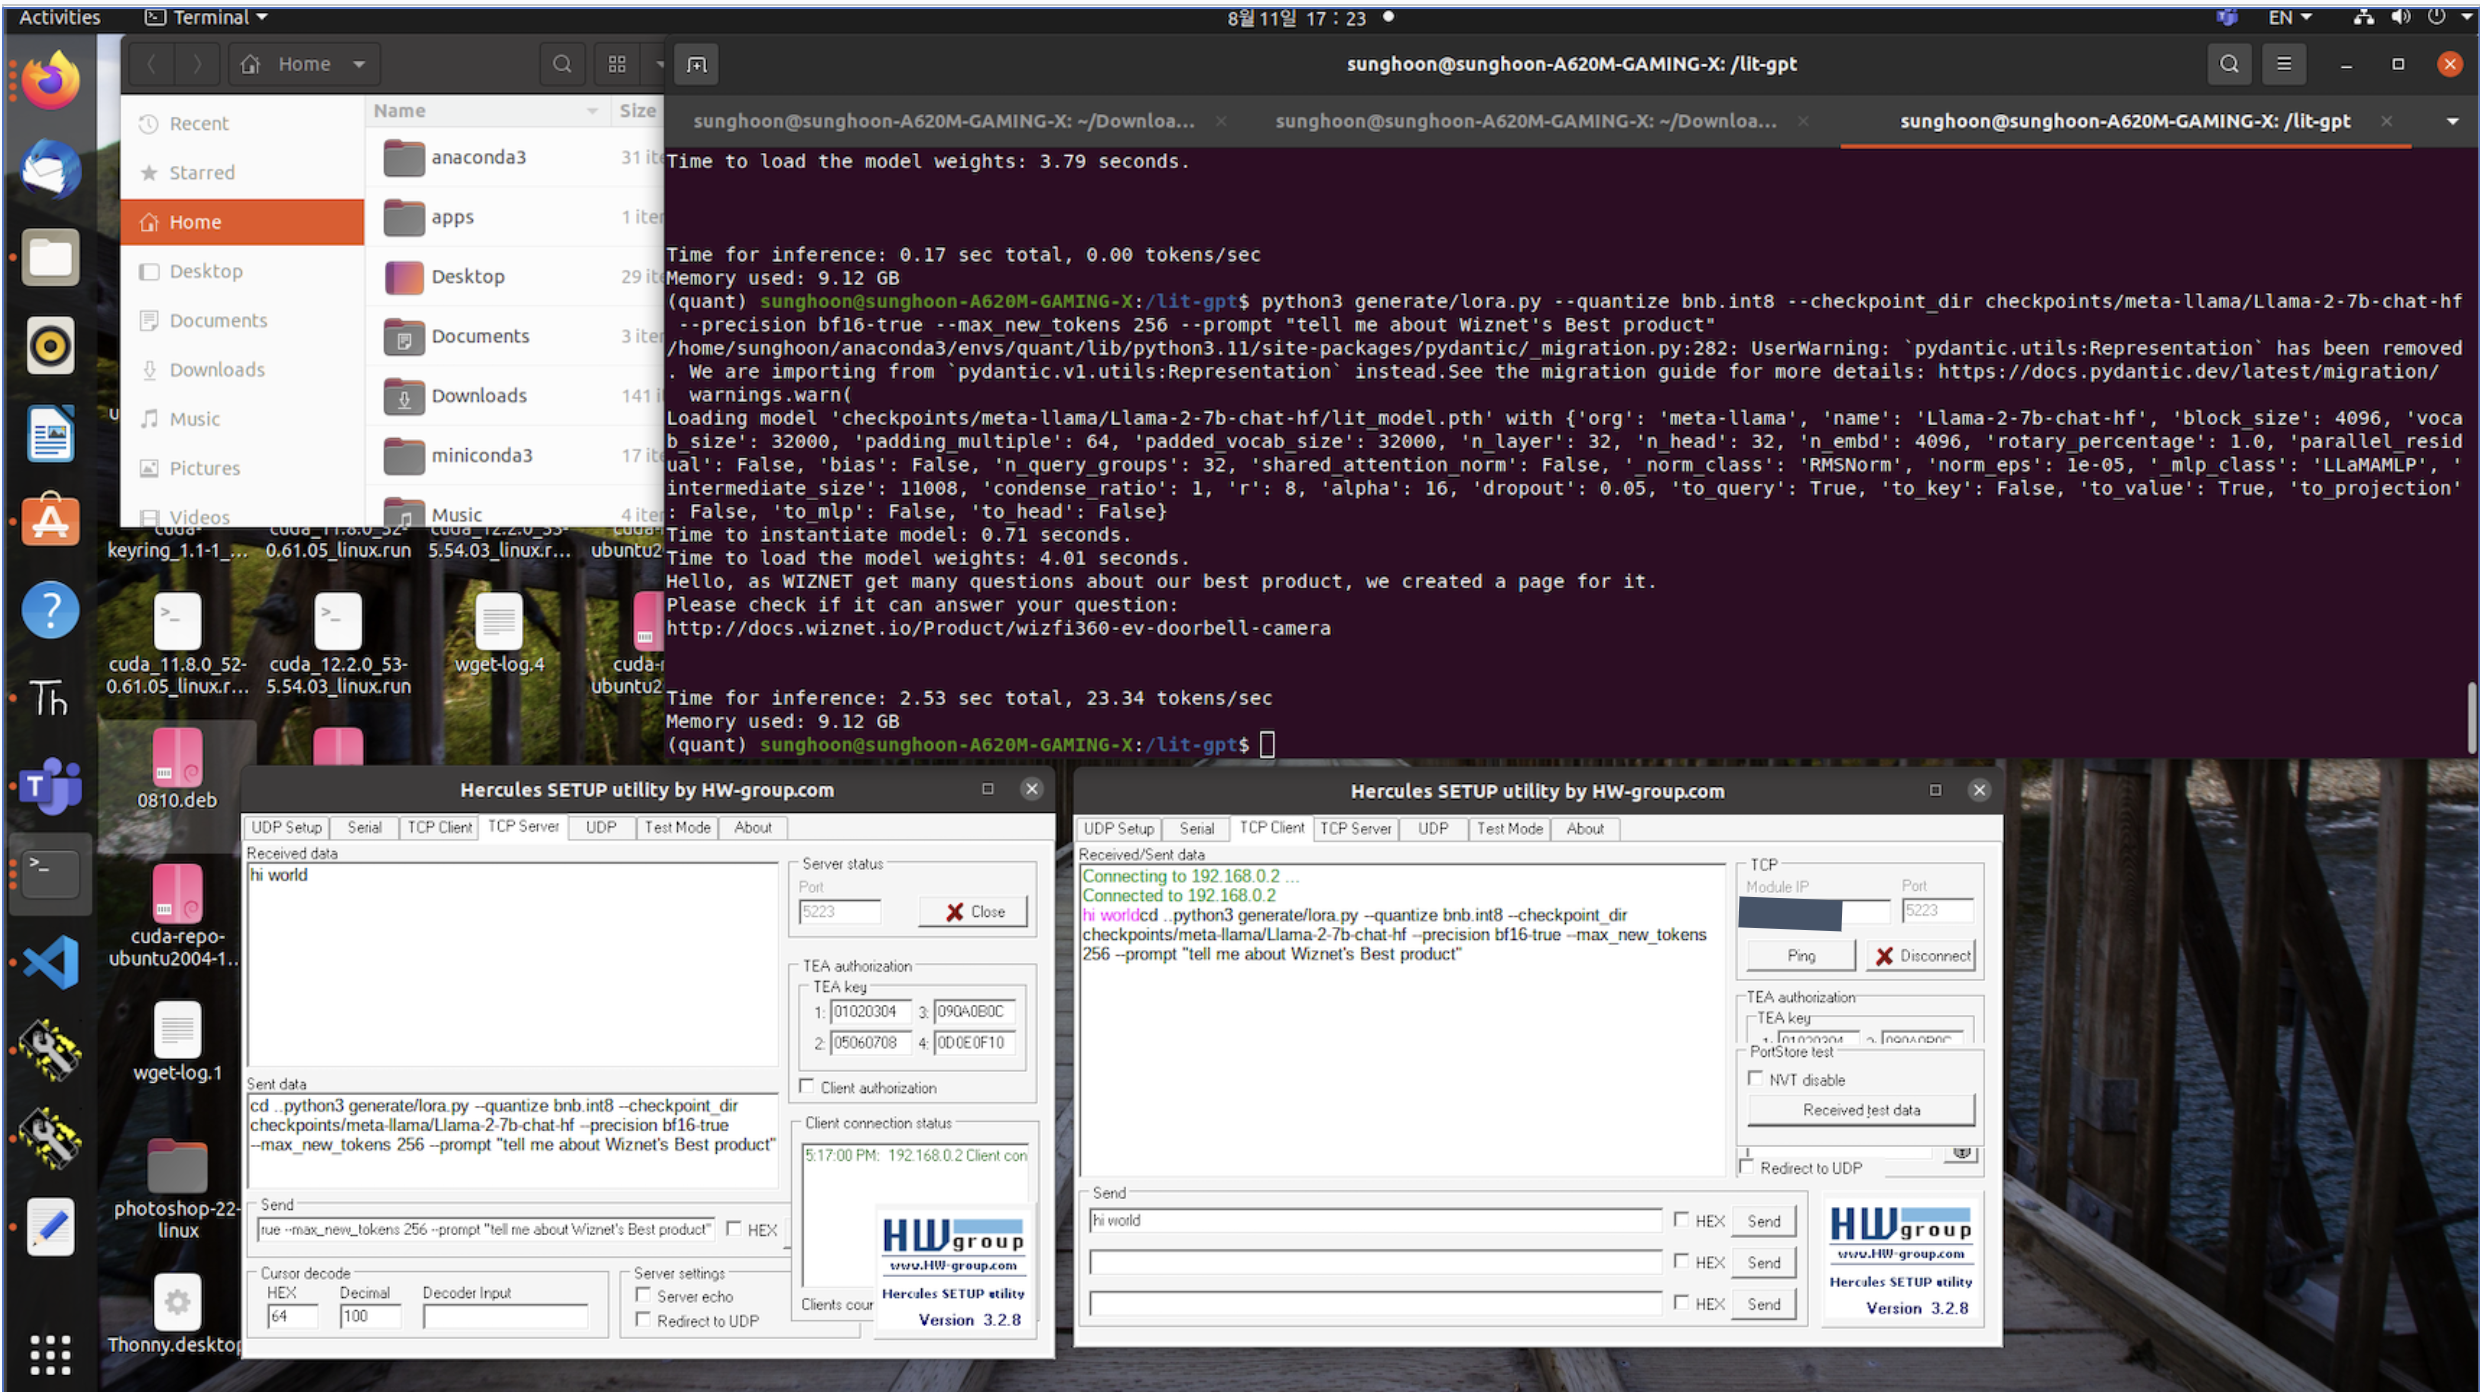Click the search icon in Files toolbar
Screen dimensions: 2480x1392
[x=562, y=64]
